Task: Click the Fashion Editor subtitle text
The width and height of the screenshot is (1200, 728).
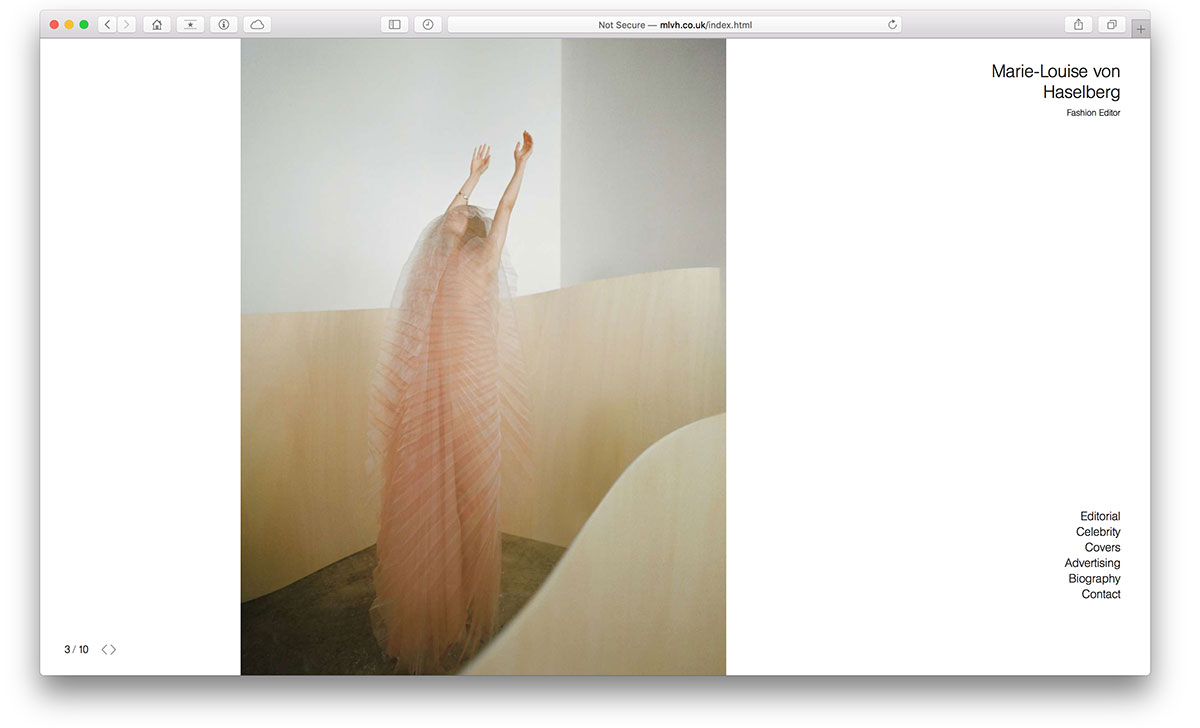Action: point(1093,113)
